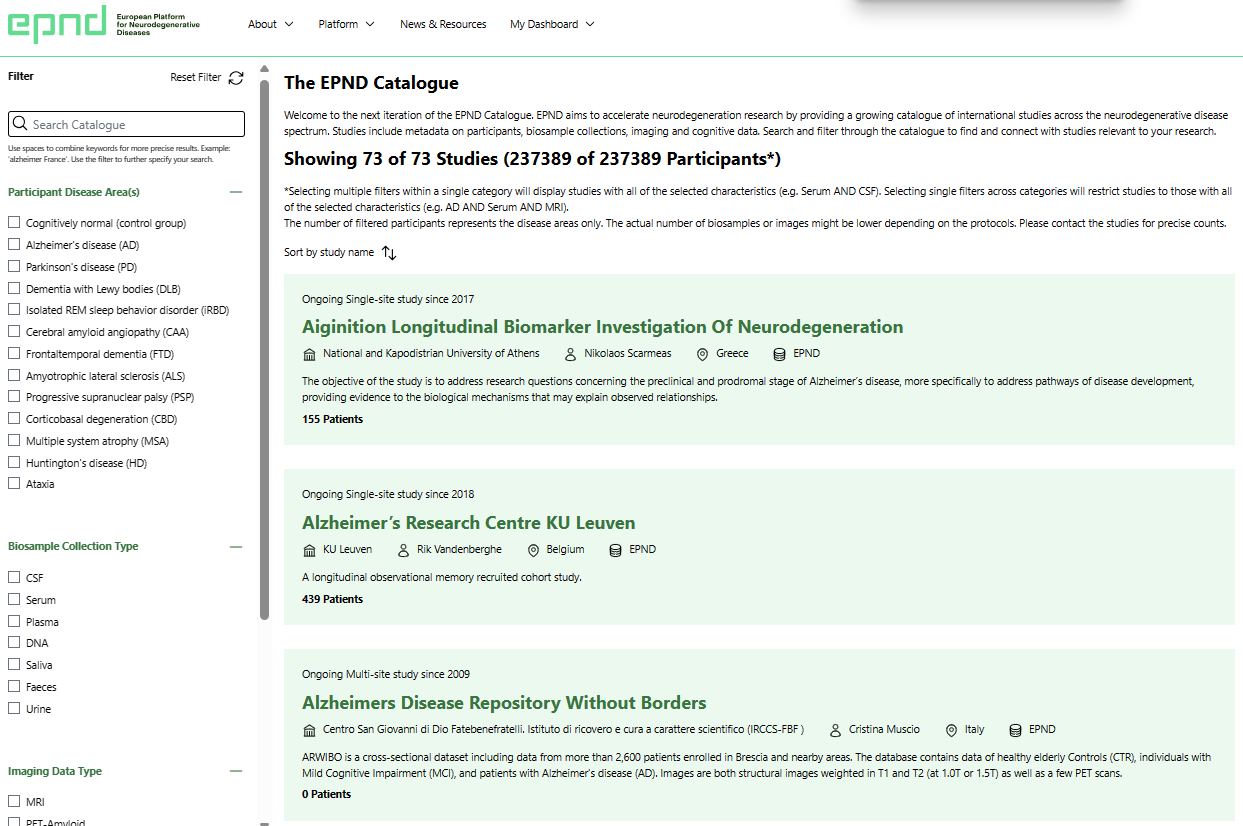Click "Ongoing Single-site study since 2018" label

(388, 494)
